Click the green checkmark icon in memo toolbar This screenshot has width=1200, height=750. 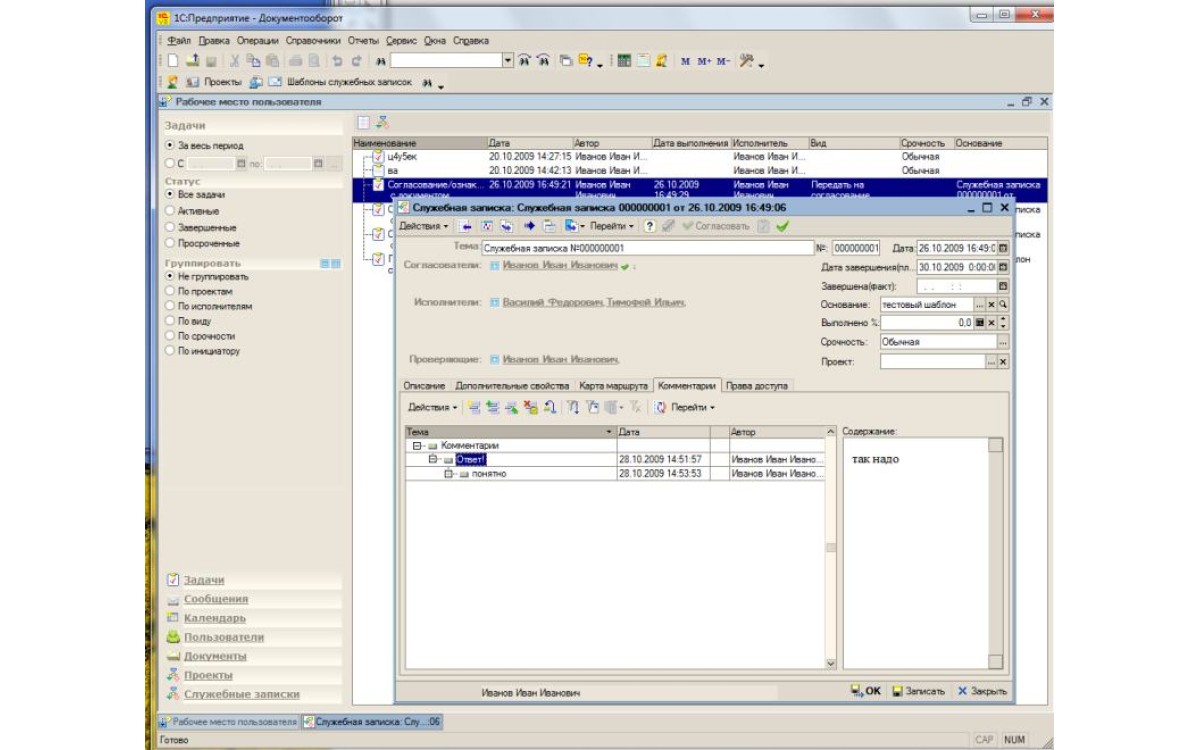782,226
